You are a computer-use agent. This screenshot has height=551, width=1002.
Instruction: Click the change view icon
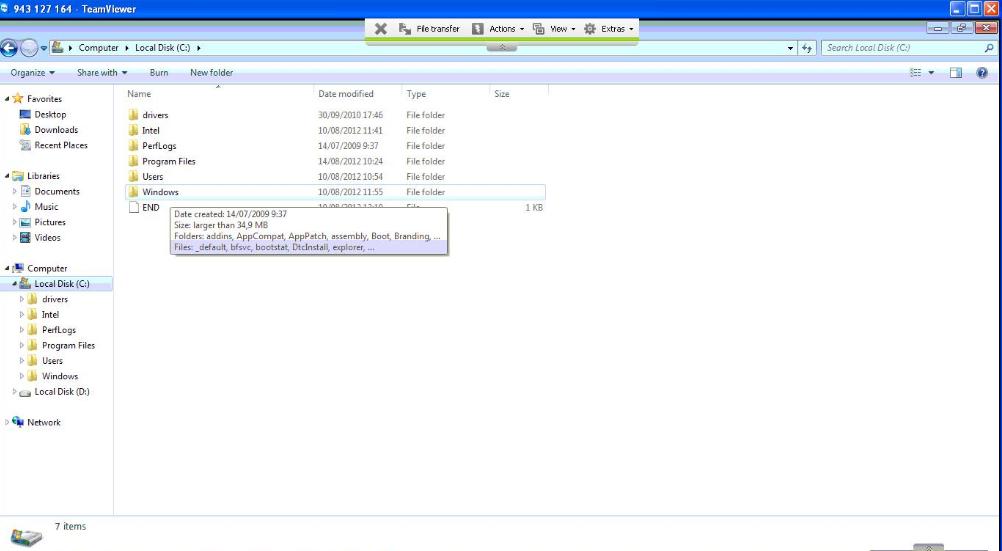point(916,73)
